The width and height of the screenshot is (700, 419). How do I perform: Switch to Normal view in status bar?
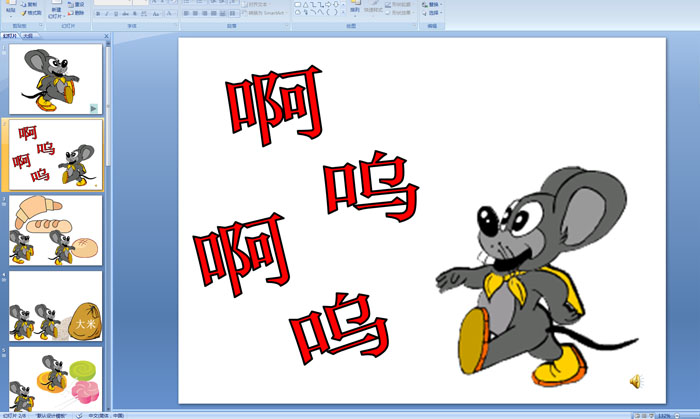click(x=637, y=416)
